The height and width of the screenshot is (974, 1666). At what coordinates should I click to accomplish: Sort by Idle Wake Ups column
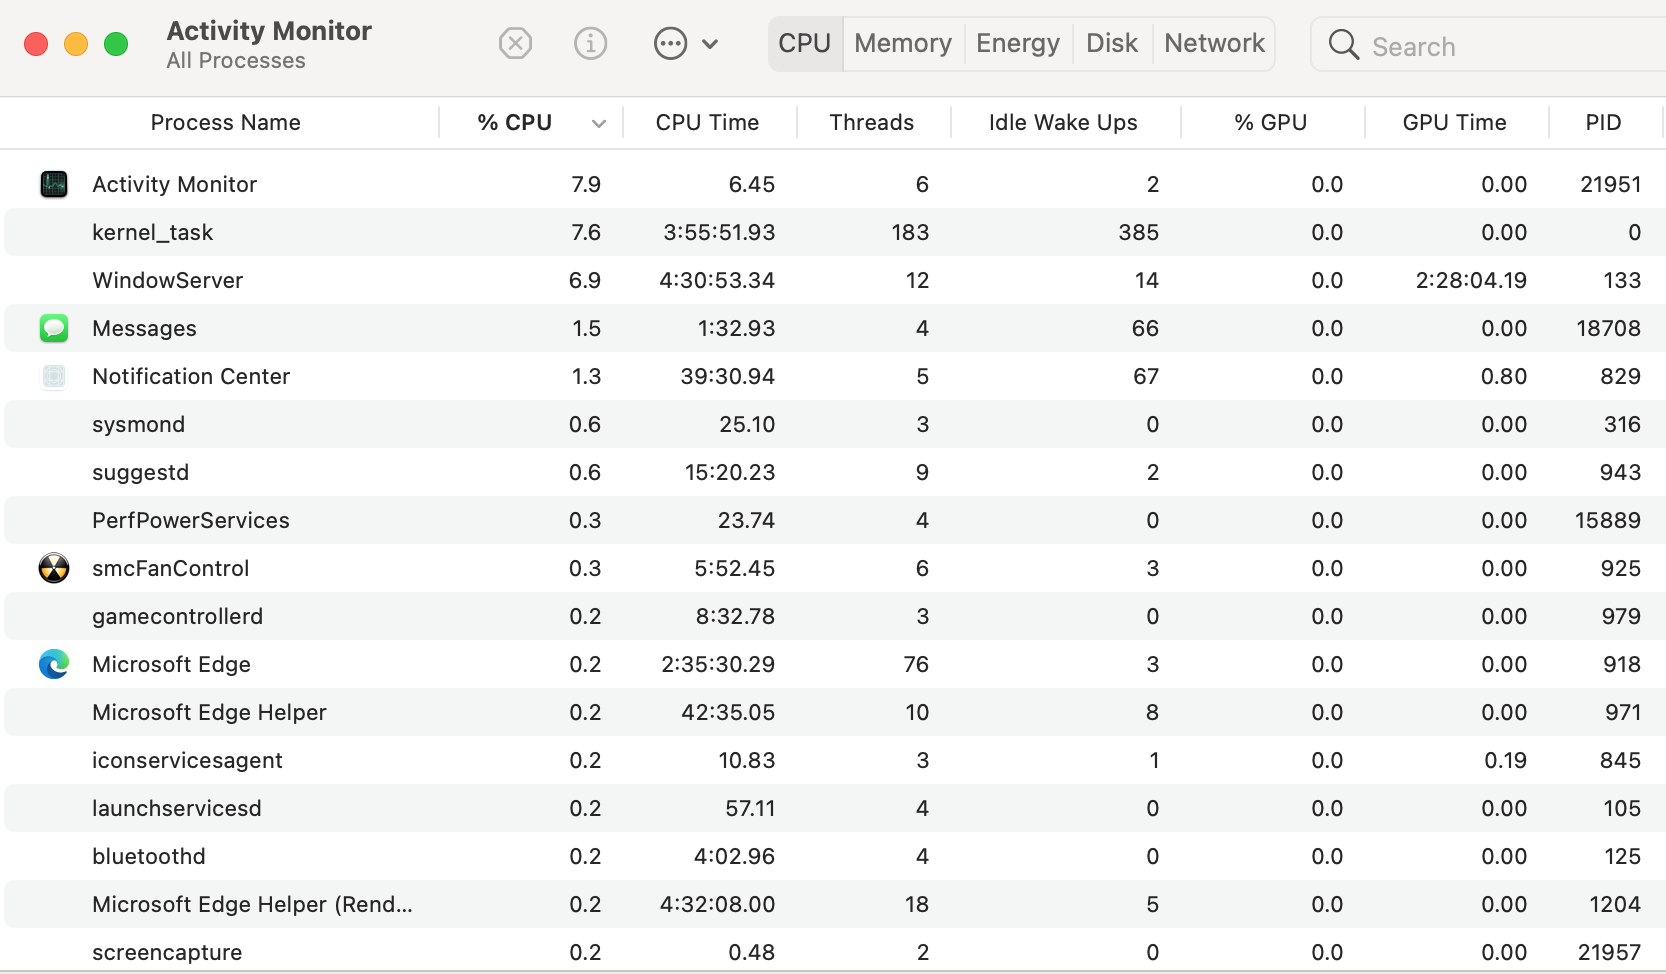click(x=1063, y=122)
